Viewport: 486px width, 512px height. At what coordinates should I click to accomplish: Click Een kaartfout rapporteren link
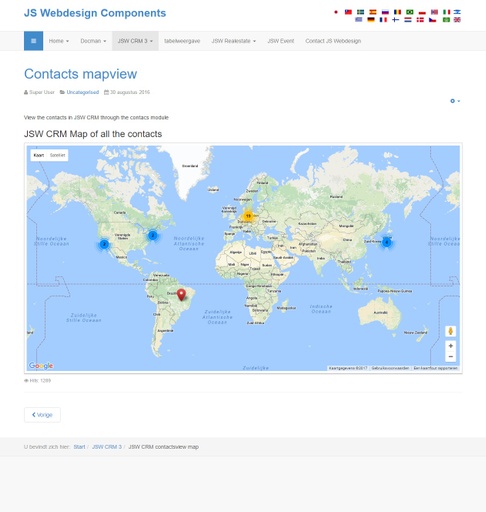pos(435,368)
